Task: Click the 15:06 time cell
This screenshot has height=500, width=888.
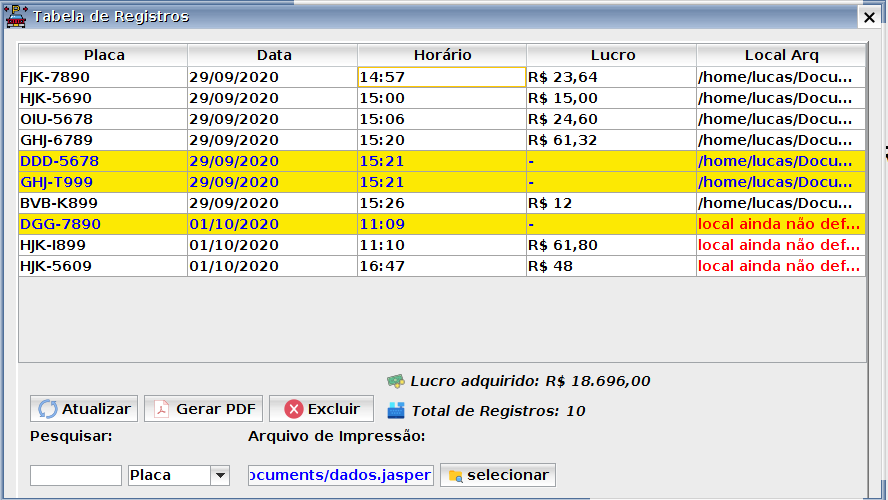Action: (x=442, y=119)
